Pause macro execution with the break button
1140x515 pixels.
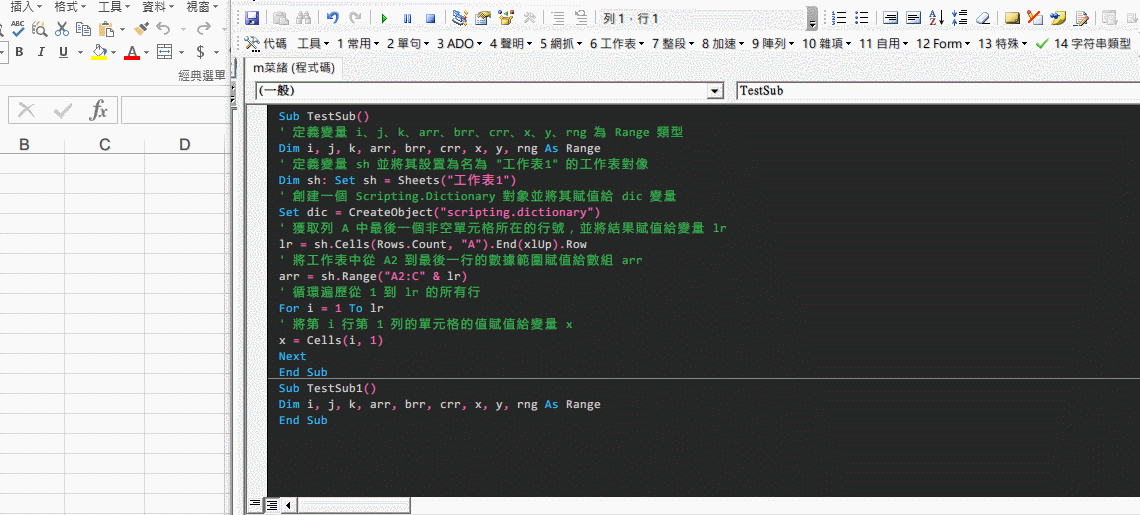(407, 18)
